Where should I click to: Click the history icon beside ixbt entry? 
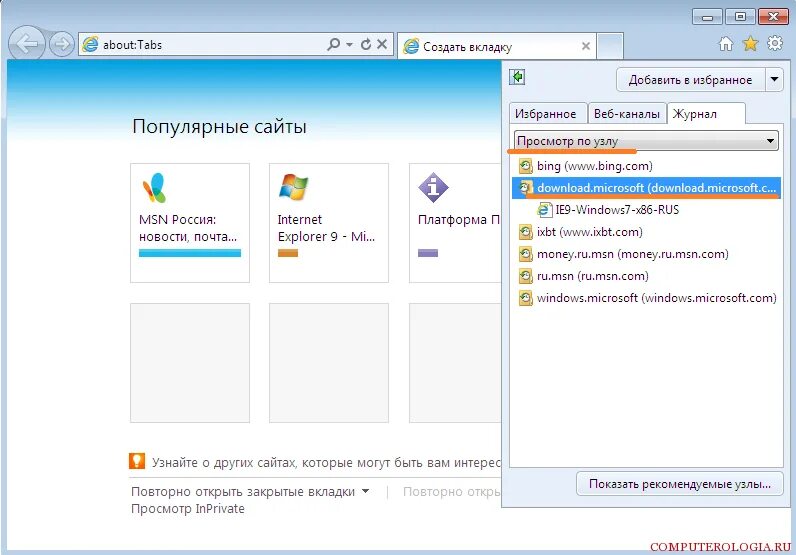pyautogui.click(x=525, y=232)
